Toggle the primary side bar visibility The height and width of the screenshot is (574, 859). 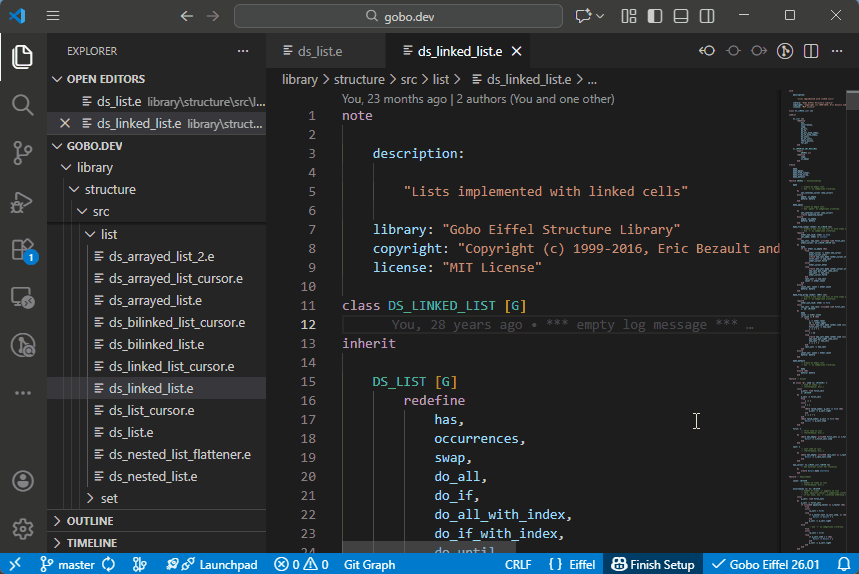click(x=655, y=16)
